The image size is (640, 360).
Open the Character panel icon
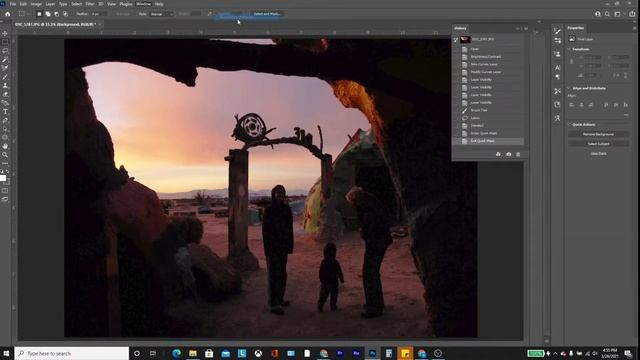tap(558, 68)
